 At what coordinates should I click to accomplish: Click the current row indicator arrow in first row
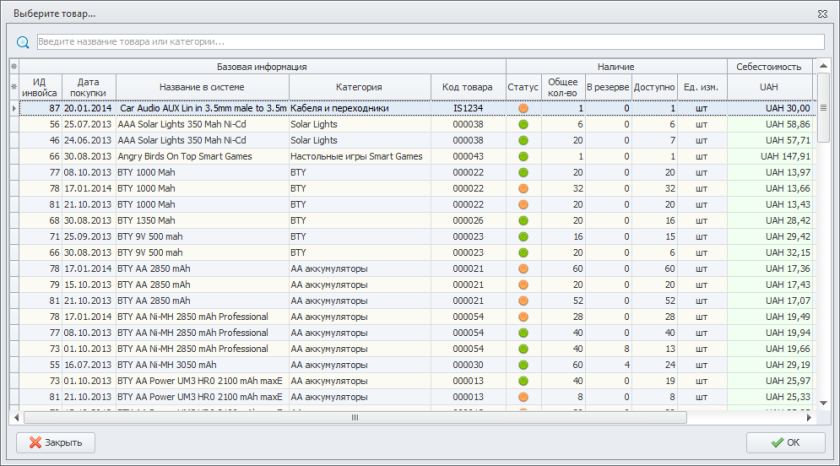coord(14,108)
